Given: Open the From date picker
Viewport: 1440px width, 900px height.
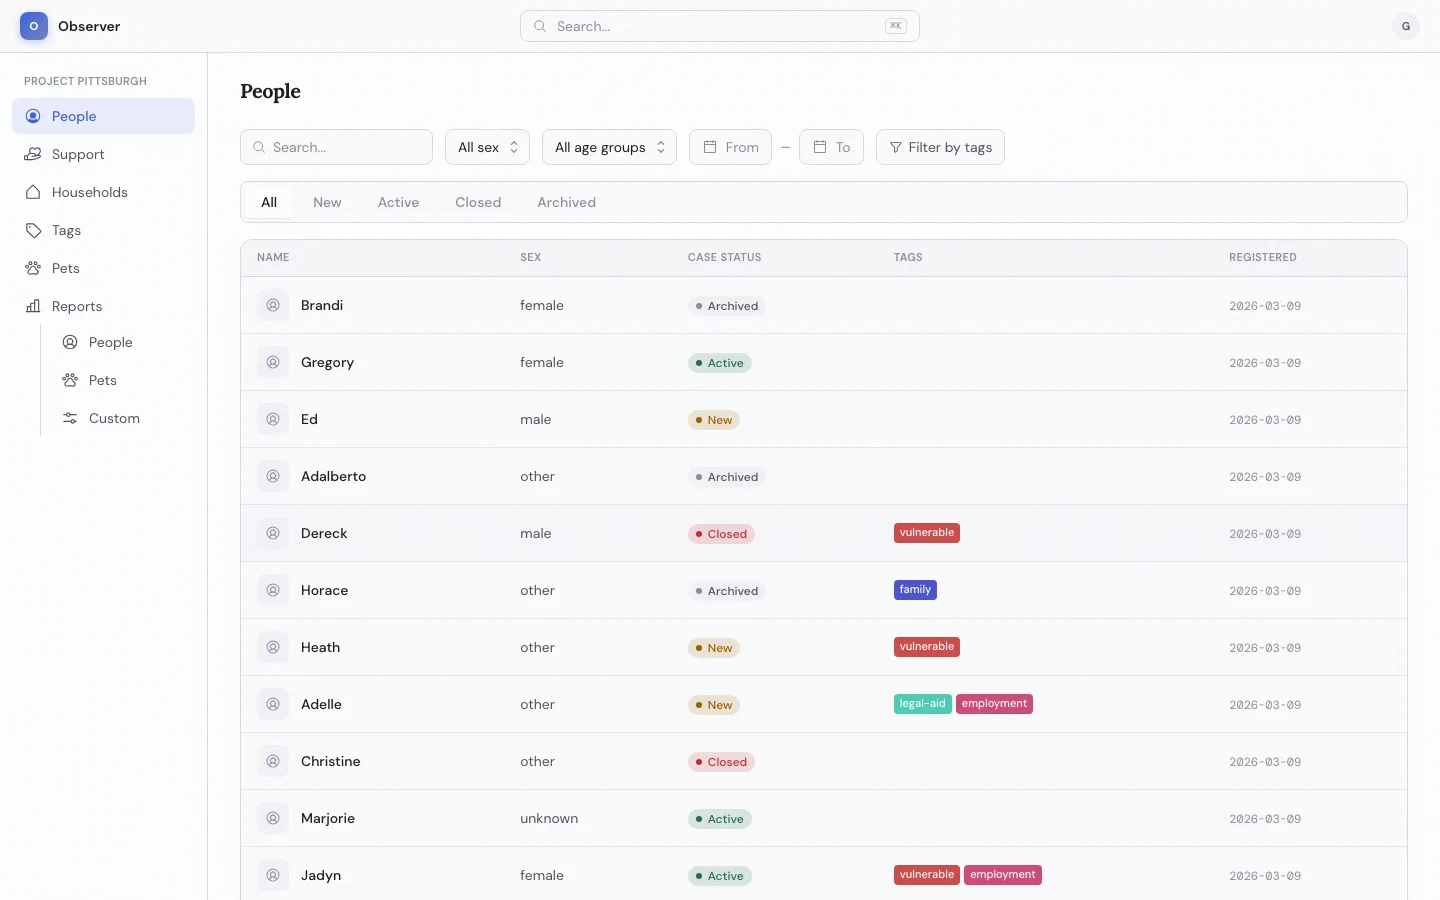Looking at the screenshot, I should click(730, 147).
